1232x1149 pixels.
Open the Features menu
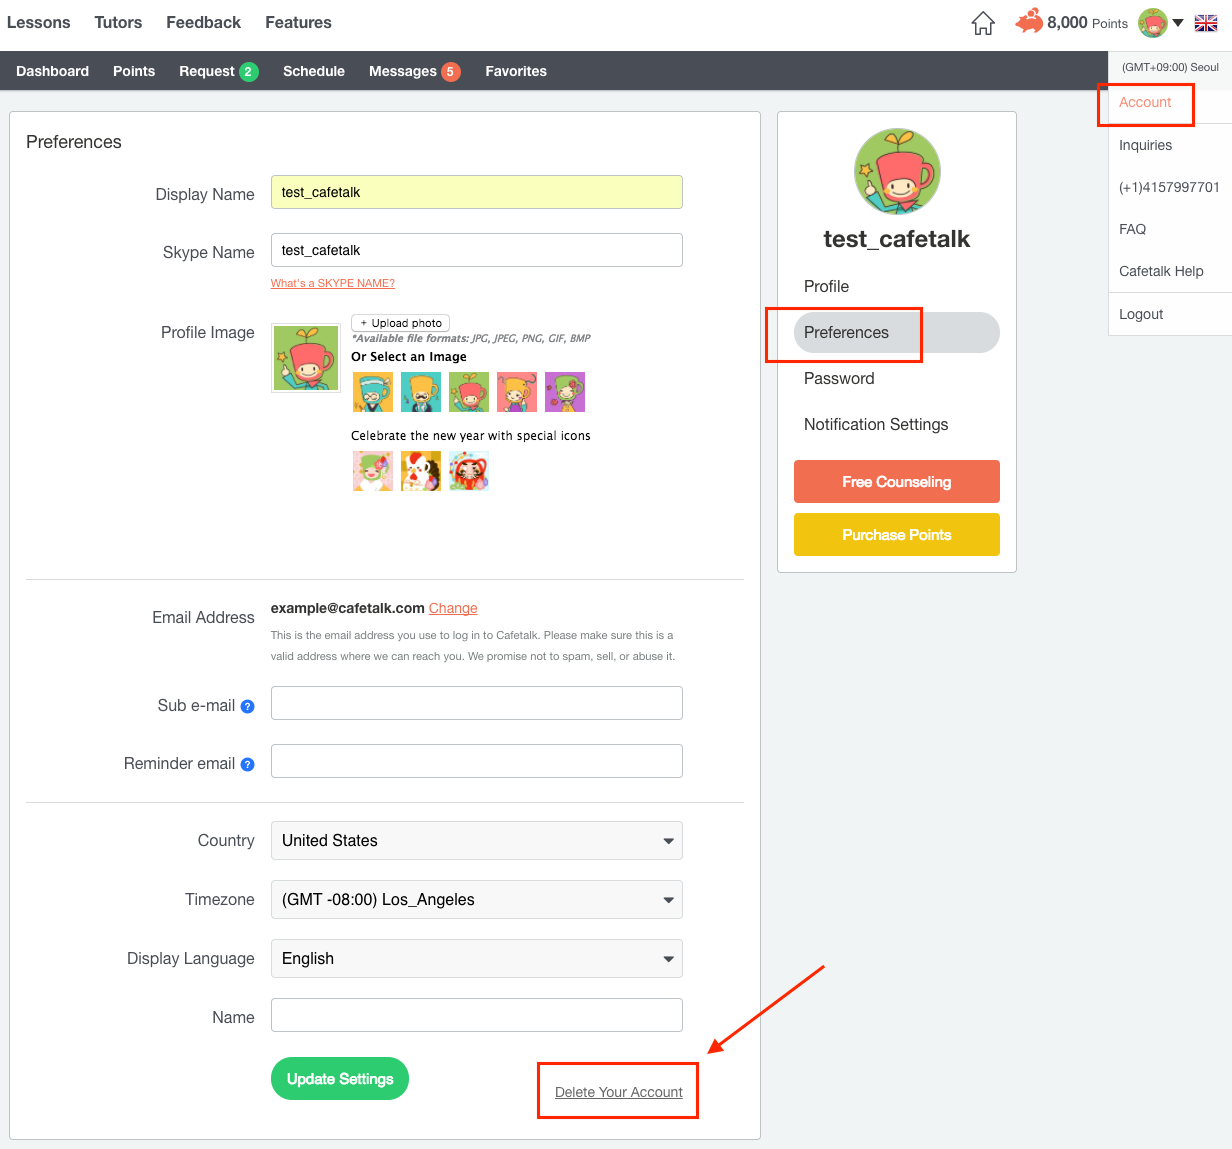pos(298,22)
